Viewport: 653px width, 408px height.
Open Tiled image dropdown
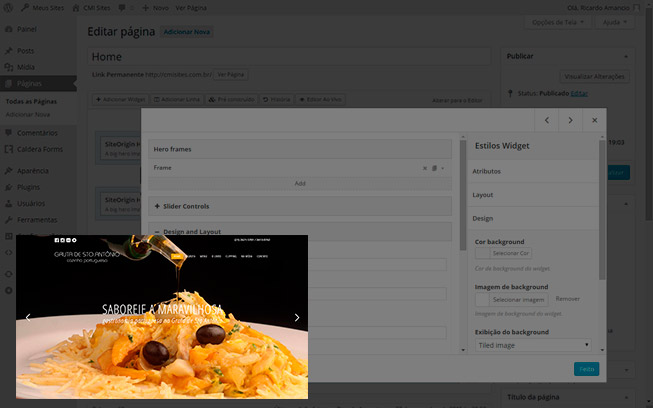(533, 345)
